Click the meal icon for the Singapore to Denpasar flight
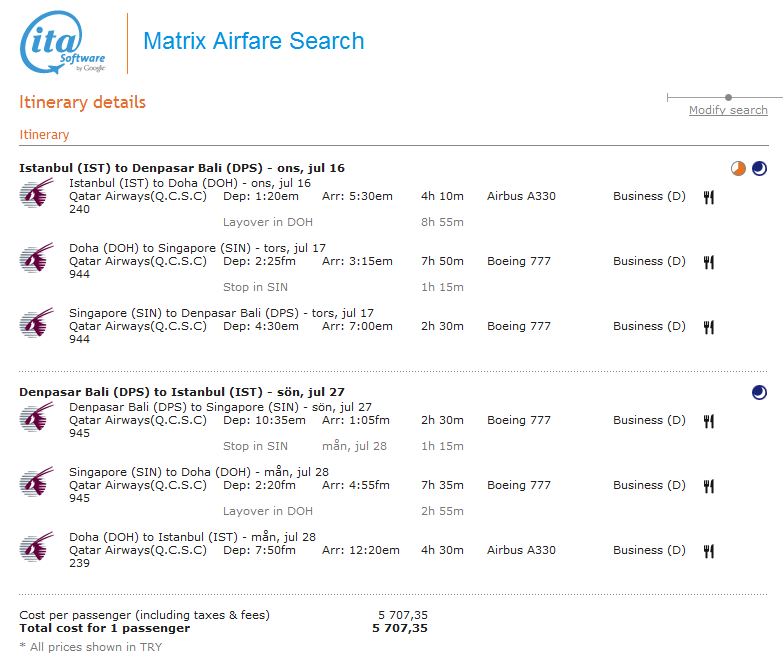Screen dimensions: 783x654 (709, 327)
